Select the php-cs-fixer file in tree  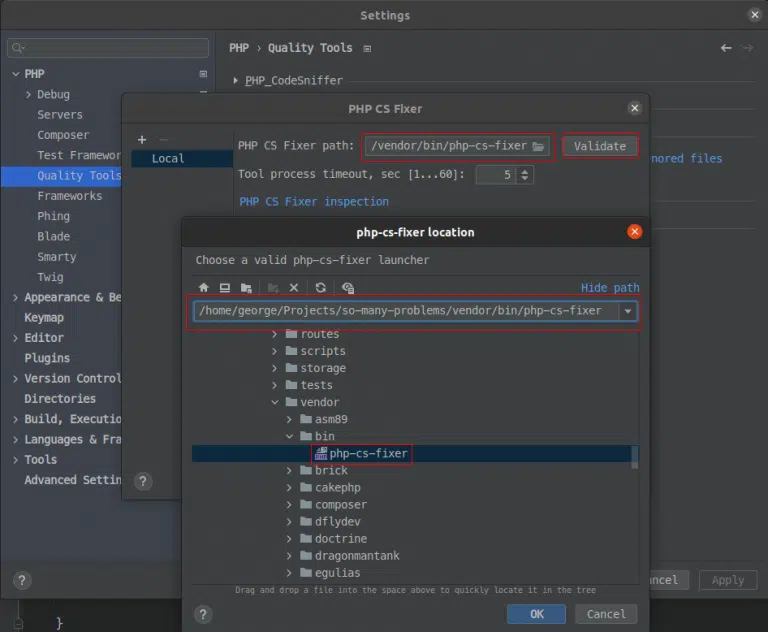pyautogui.click(x=363, y=454)
